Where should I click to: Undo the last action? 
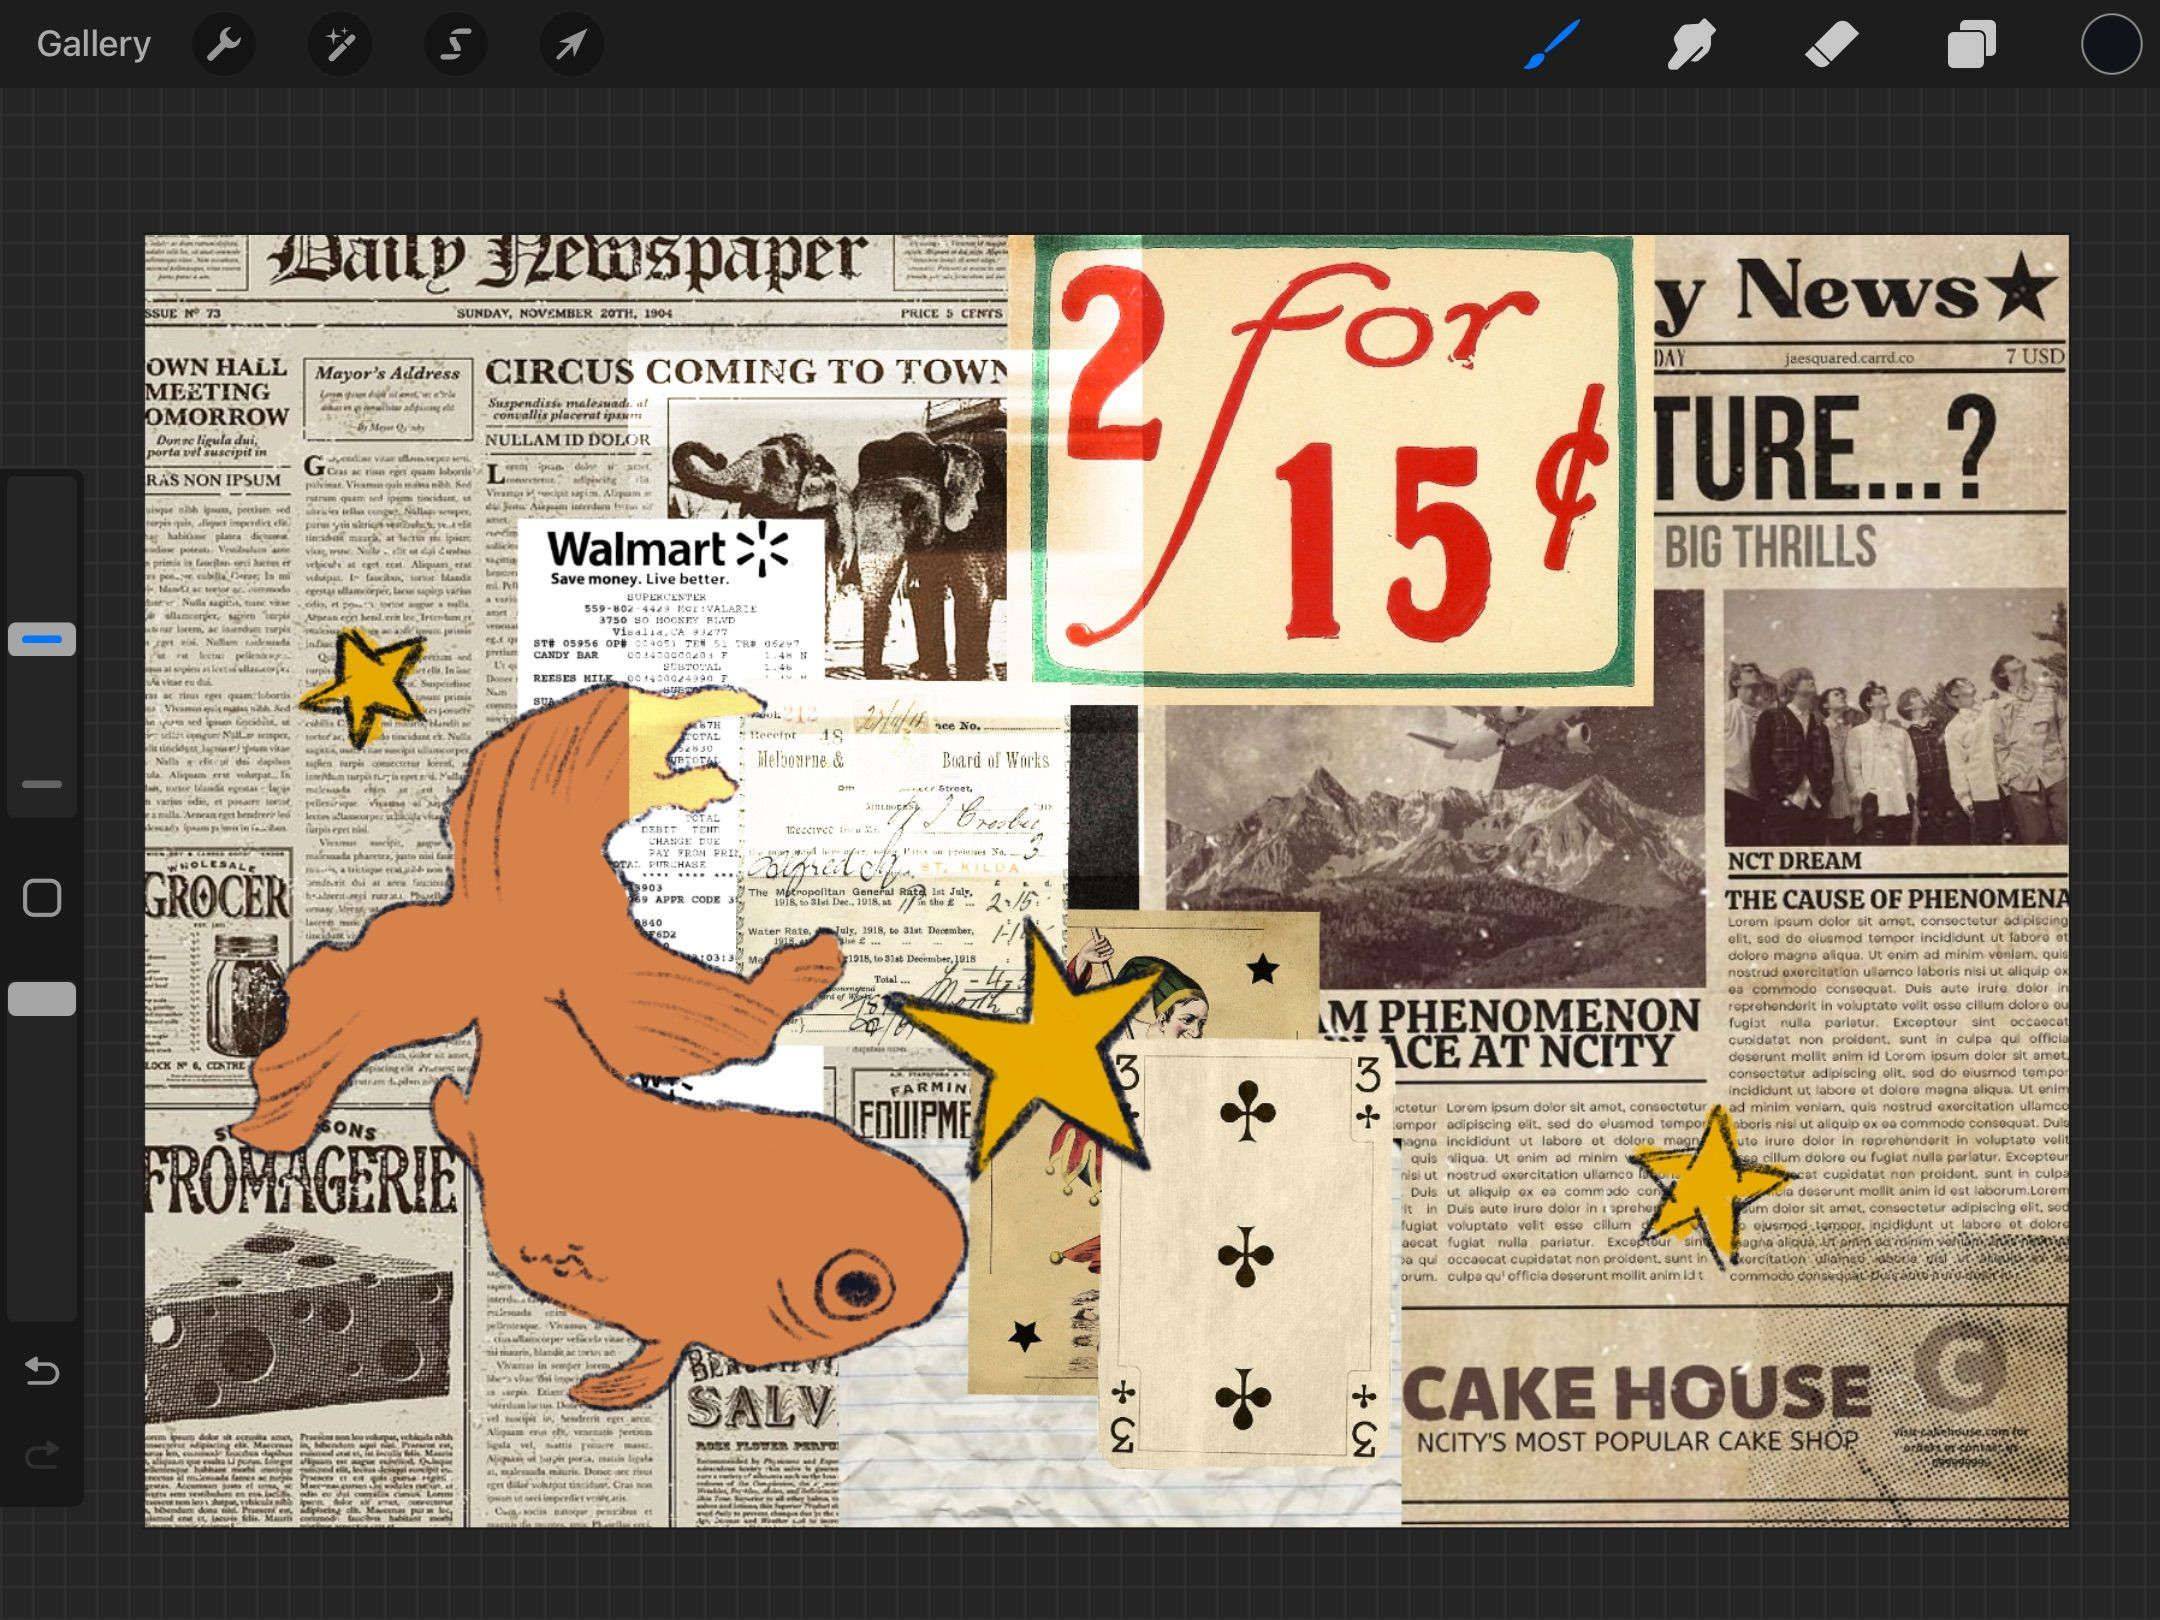tap(42, 1370)
